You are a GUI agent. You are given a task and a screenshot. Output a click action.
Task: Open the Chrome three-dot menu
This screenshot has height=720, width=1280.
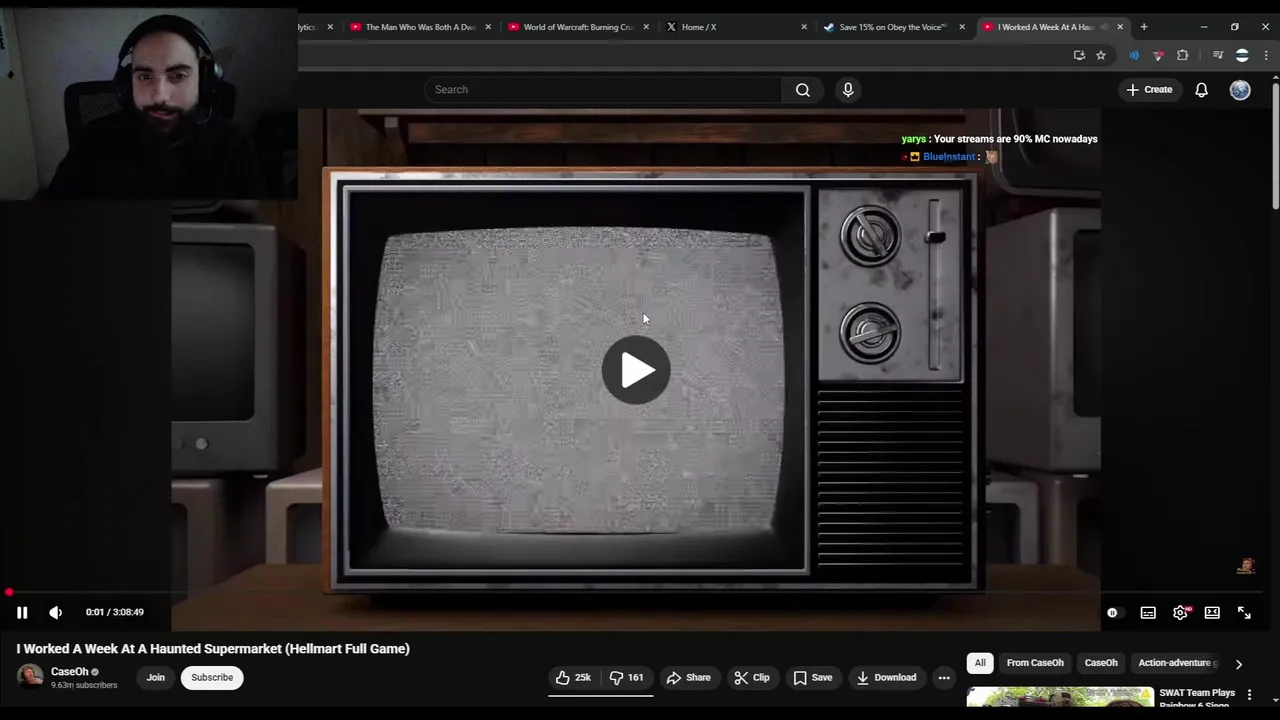pyautogui.click(x=1266, y=55)
